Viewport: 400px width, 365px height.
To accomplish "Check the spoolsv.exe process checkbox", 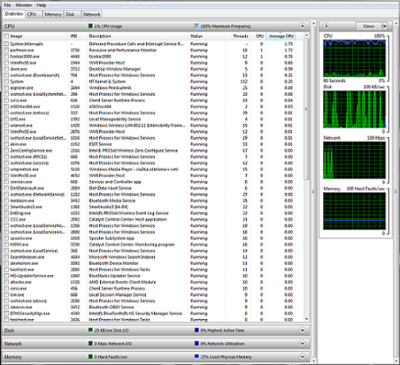I will [6, 238].
